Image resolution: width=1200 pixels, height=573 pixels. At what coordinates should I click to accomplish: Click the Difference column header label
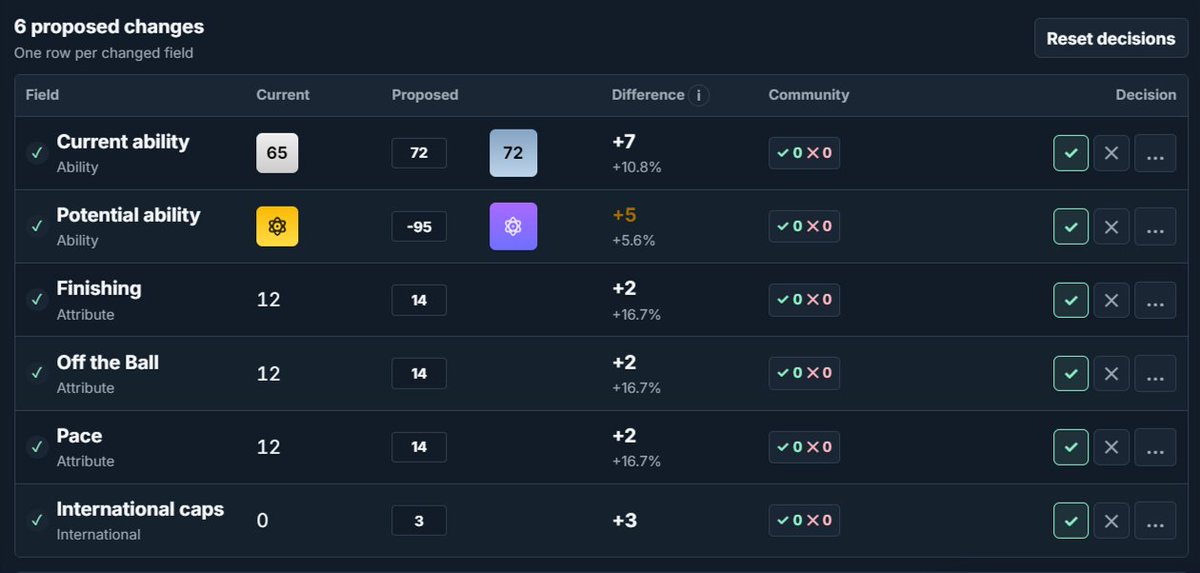(648, 95)
